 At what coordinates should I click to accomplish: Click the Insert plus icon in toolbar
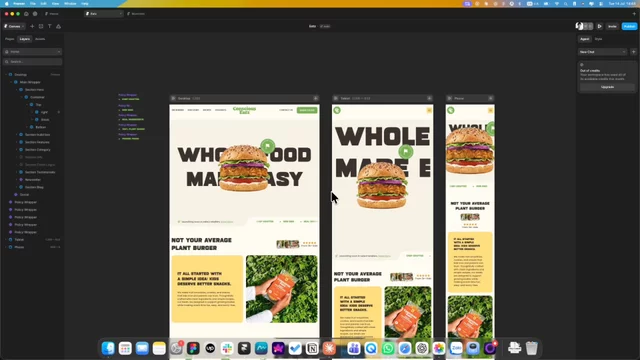click(32, 26)
